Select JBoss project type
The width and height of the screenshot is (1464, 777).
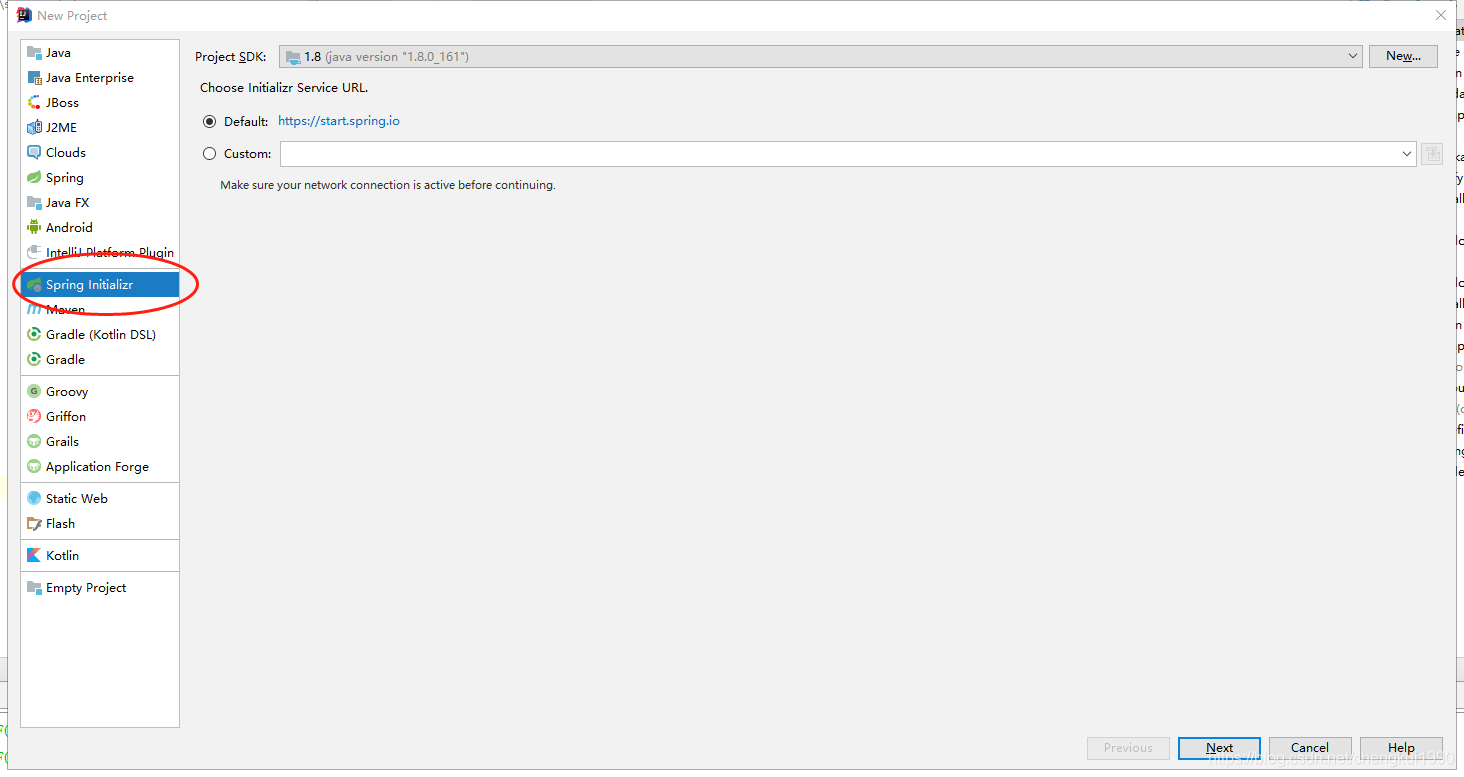click(100, 103)
